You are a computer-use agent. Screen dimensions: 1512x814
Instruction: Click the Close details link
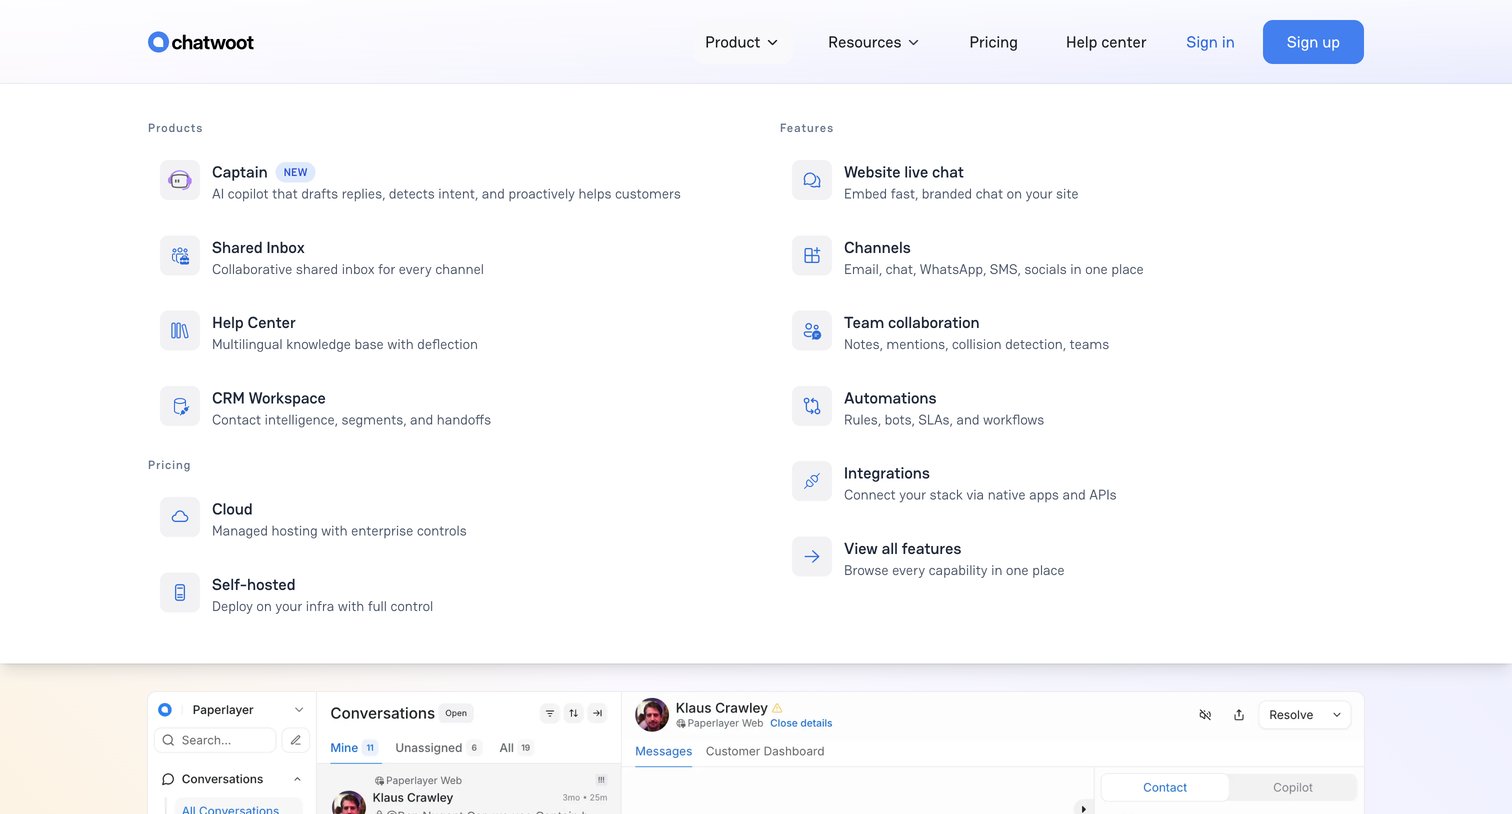801,723
